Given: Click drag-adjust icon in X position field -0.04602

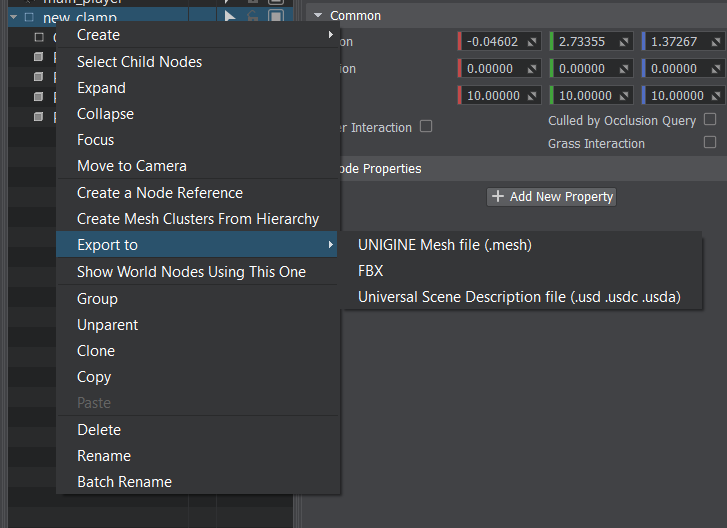Looking at the screenshot, I should pos(532,42).
